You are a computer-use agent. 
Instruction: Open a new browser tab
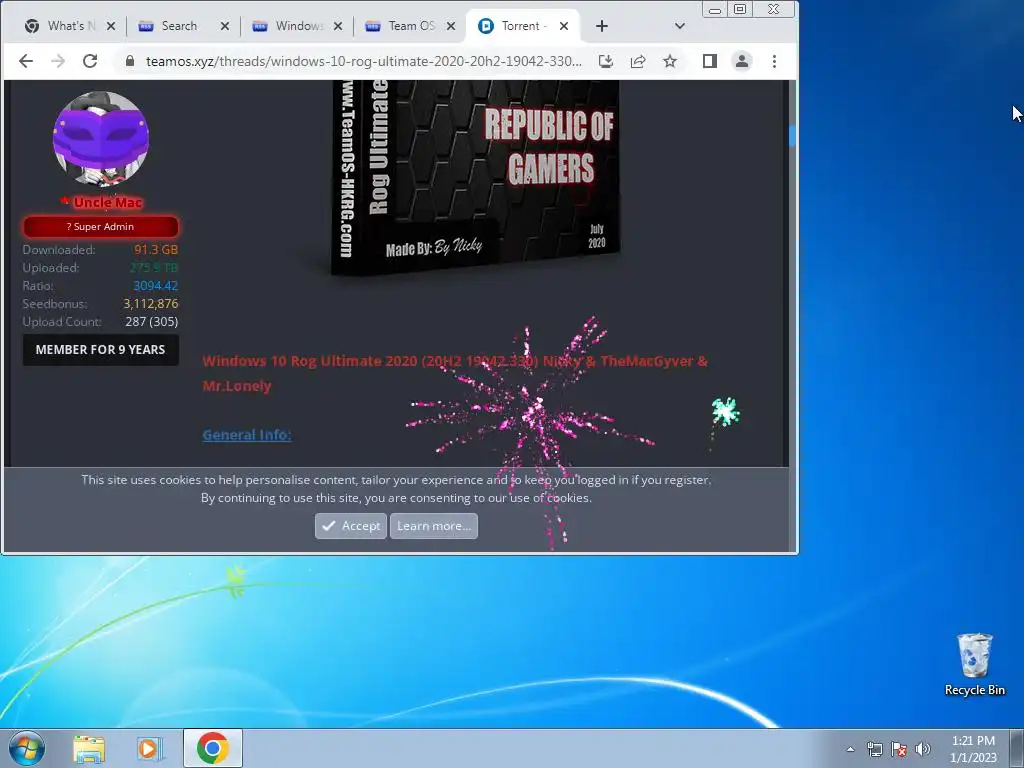pyautogui.click(x=601, y=26)
